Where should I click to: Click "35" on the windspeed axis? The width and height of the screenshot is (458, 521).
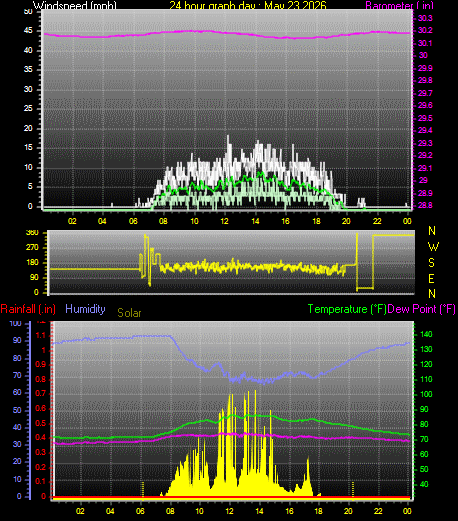coord(28,69)
